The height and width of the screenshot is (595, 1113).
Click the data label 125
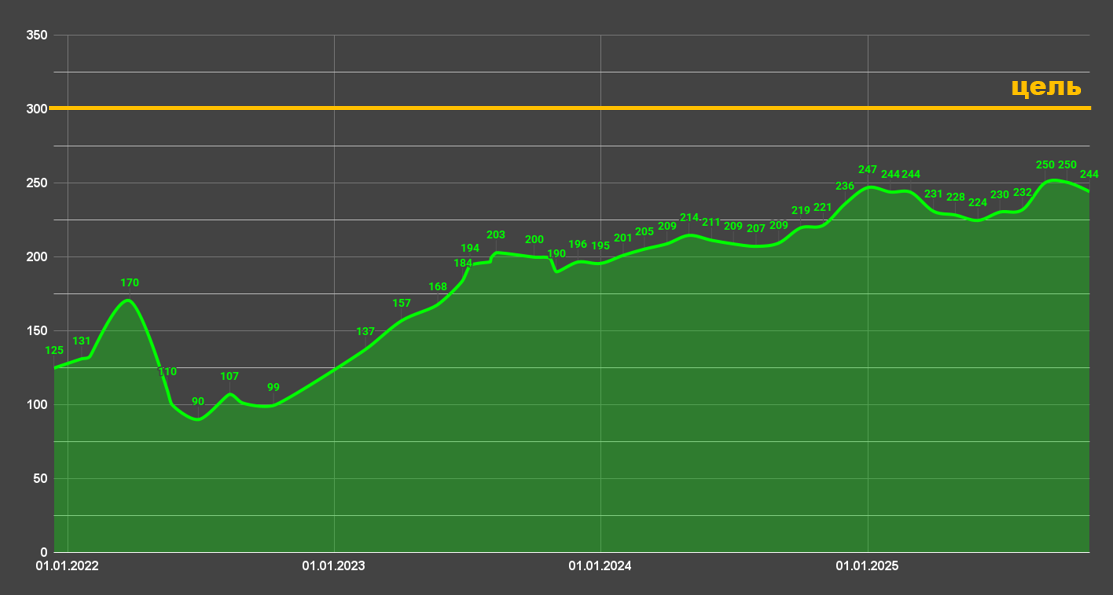54,350
